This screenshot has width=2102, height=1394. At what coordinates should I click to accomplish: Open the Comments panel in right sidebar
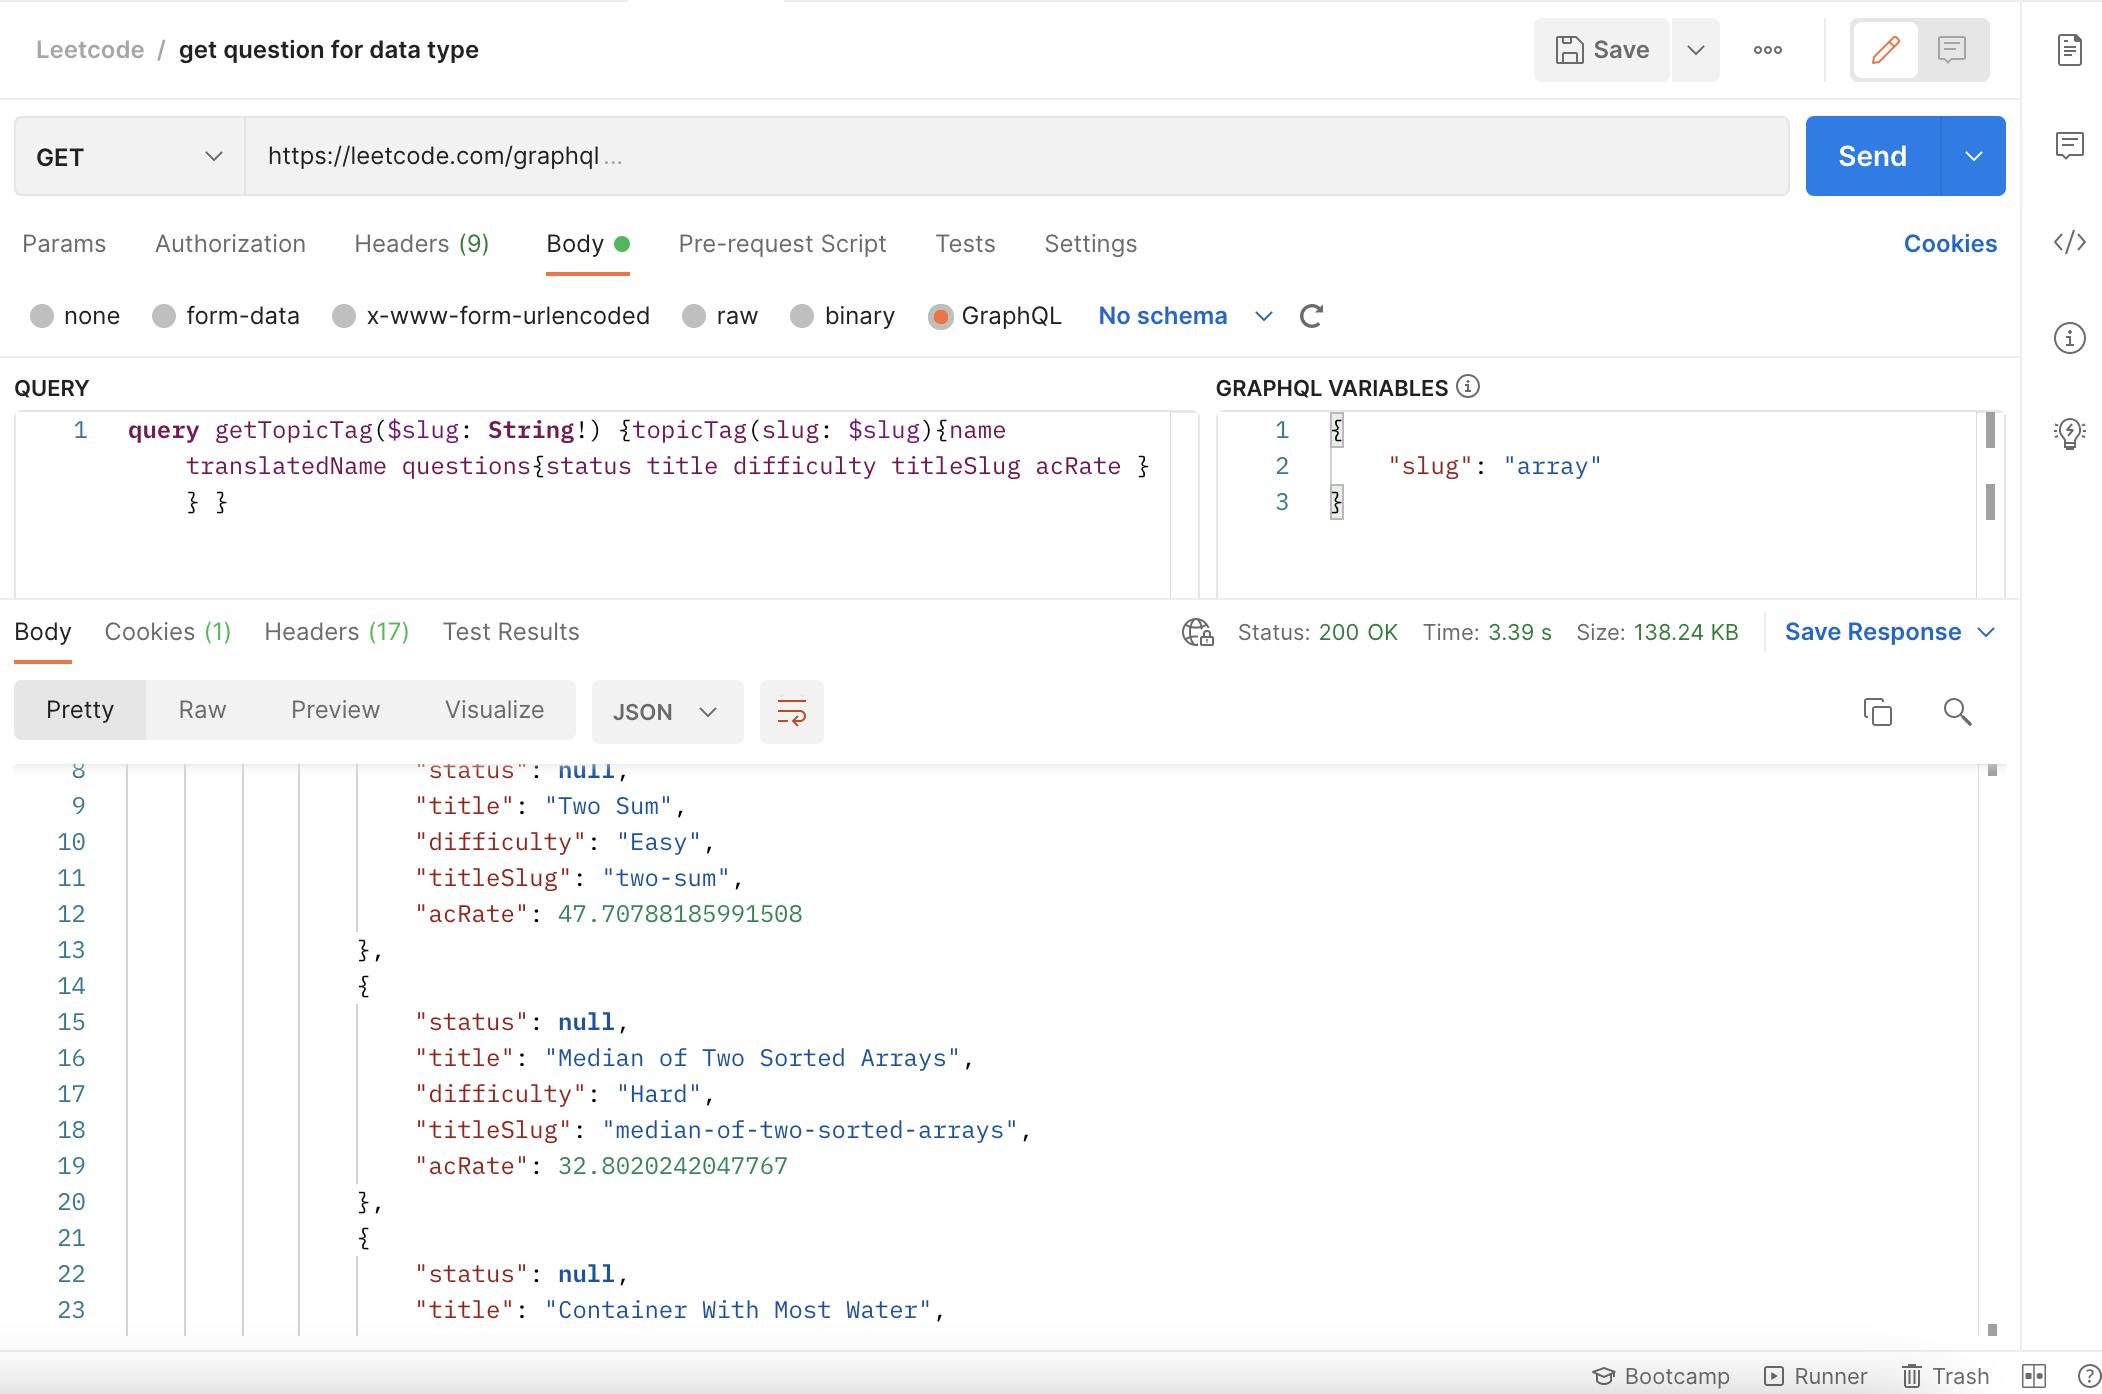tap(2070, 145)
